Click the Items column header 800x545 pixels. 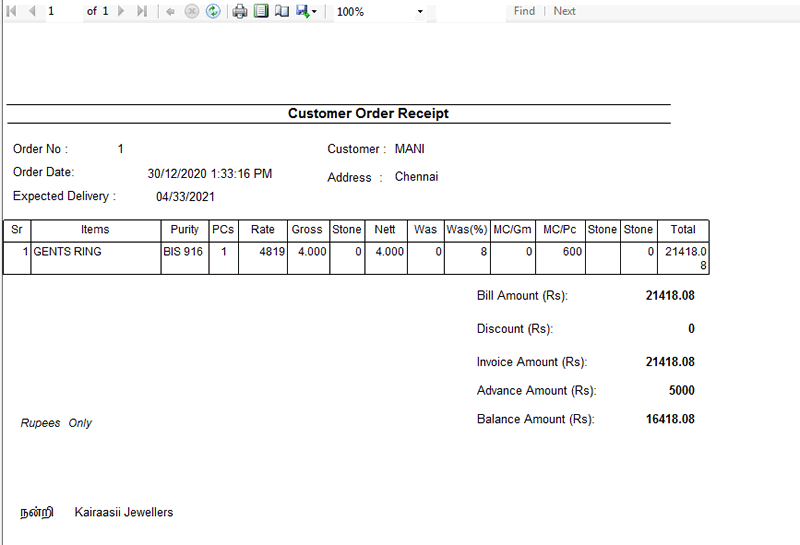(x=95, y=230)
